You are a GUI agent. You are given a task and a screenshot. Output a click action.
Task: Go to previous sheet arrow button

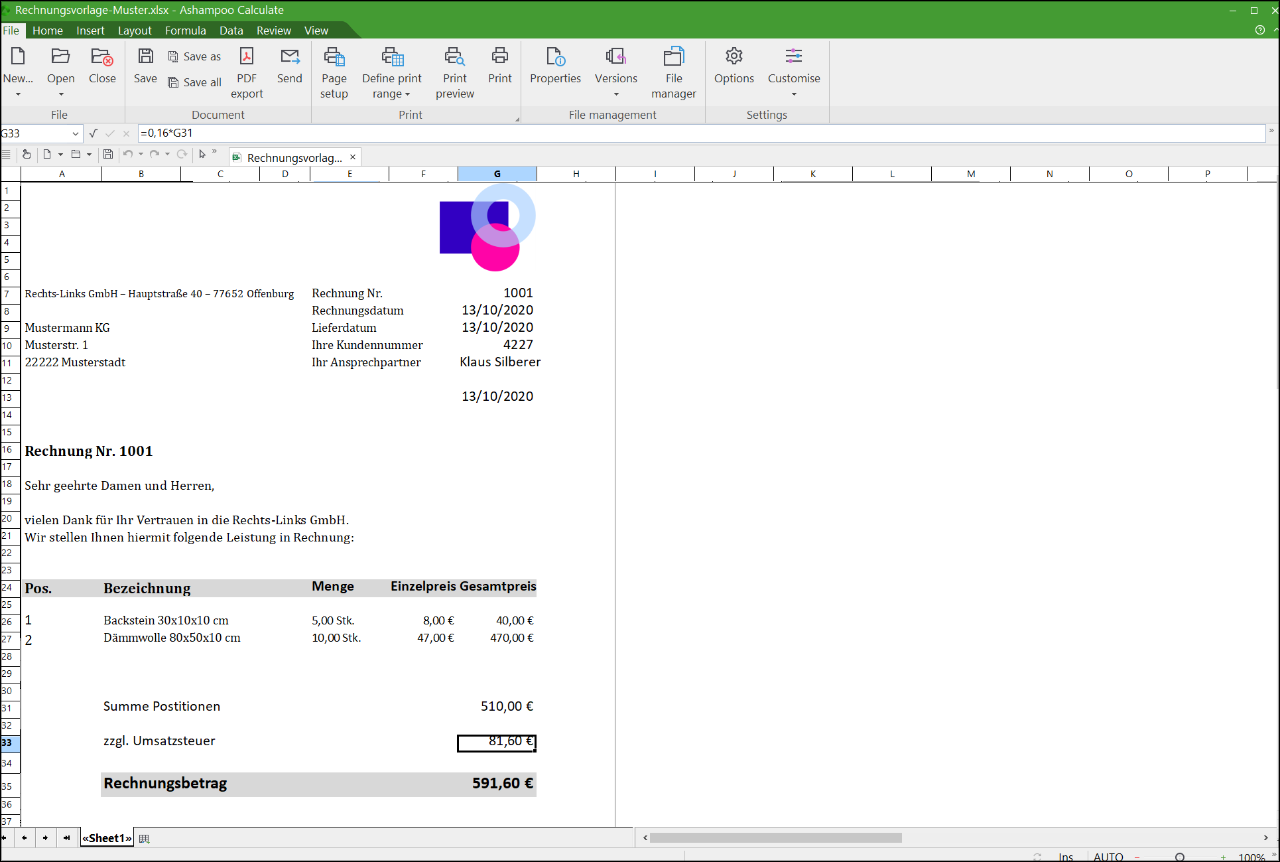[x=24, y=838]
